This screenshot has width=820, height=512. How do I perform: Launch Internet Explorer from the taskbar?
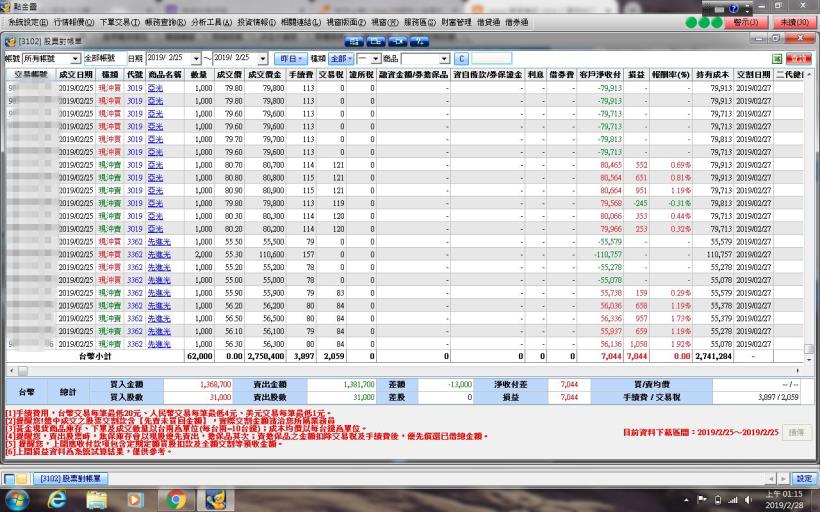tap(56, 500)
